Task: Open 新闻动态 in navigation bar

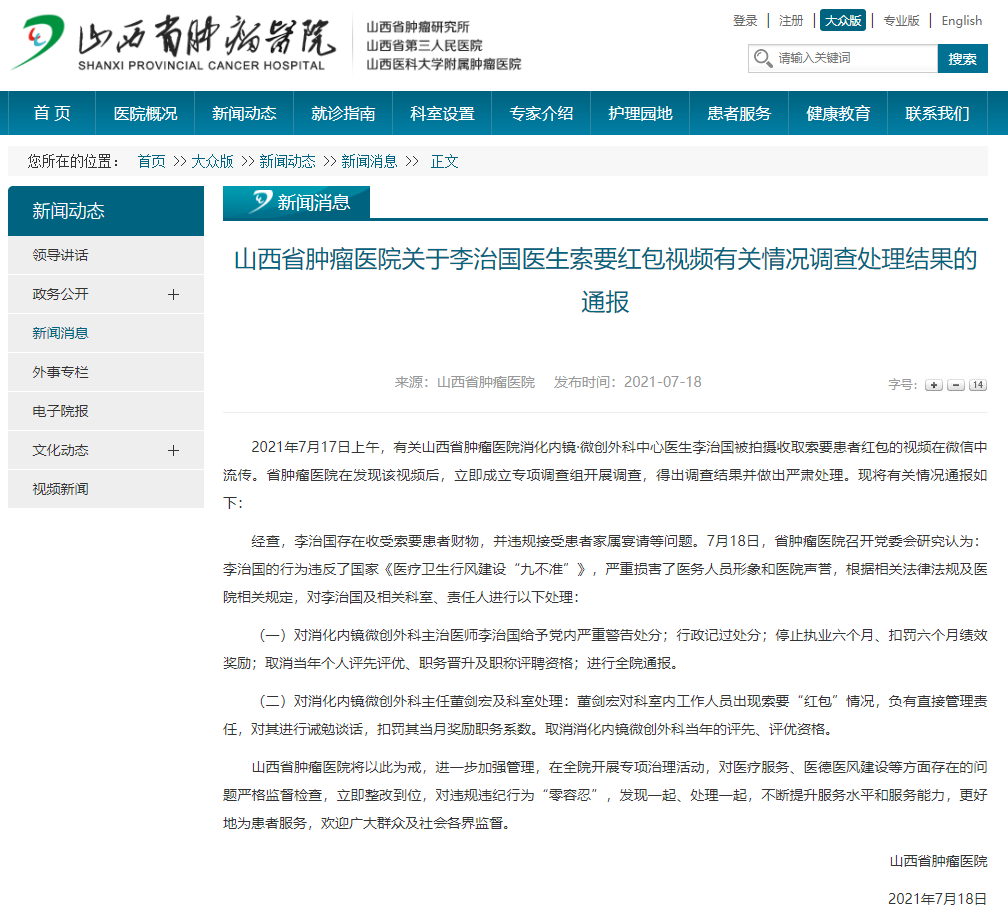Action: [244, 113]
